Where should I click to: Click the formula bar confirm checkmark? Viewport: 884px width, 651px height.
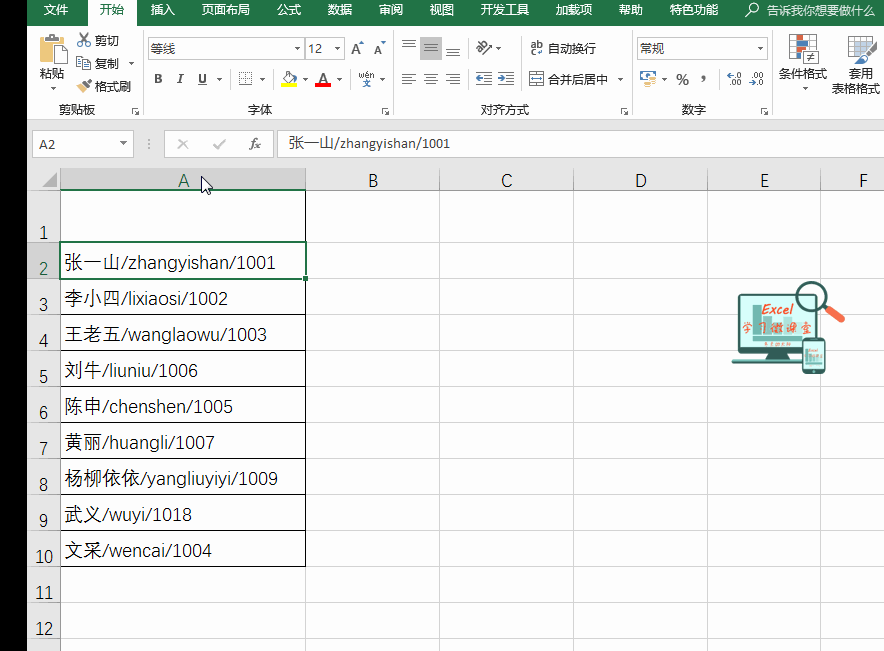pos(219,144)
